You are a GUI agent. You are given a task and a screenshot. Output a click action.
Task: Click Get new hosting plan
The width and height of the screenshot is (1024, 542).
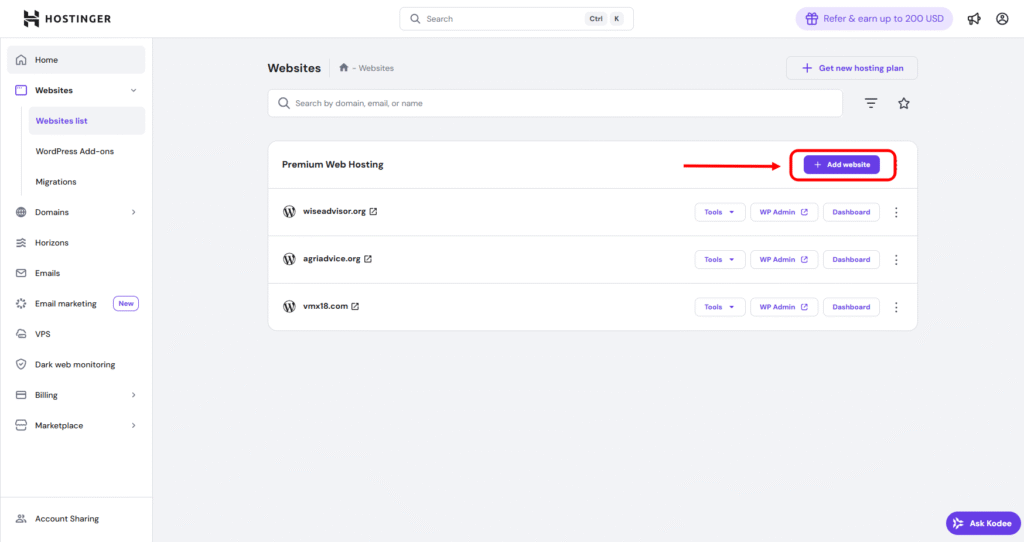pyautogui.click(x=852, y=68)
